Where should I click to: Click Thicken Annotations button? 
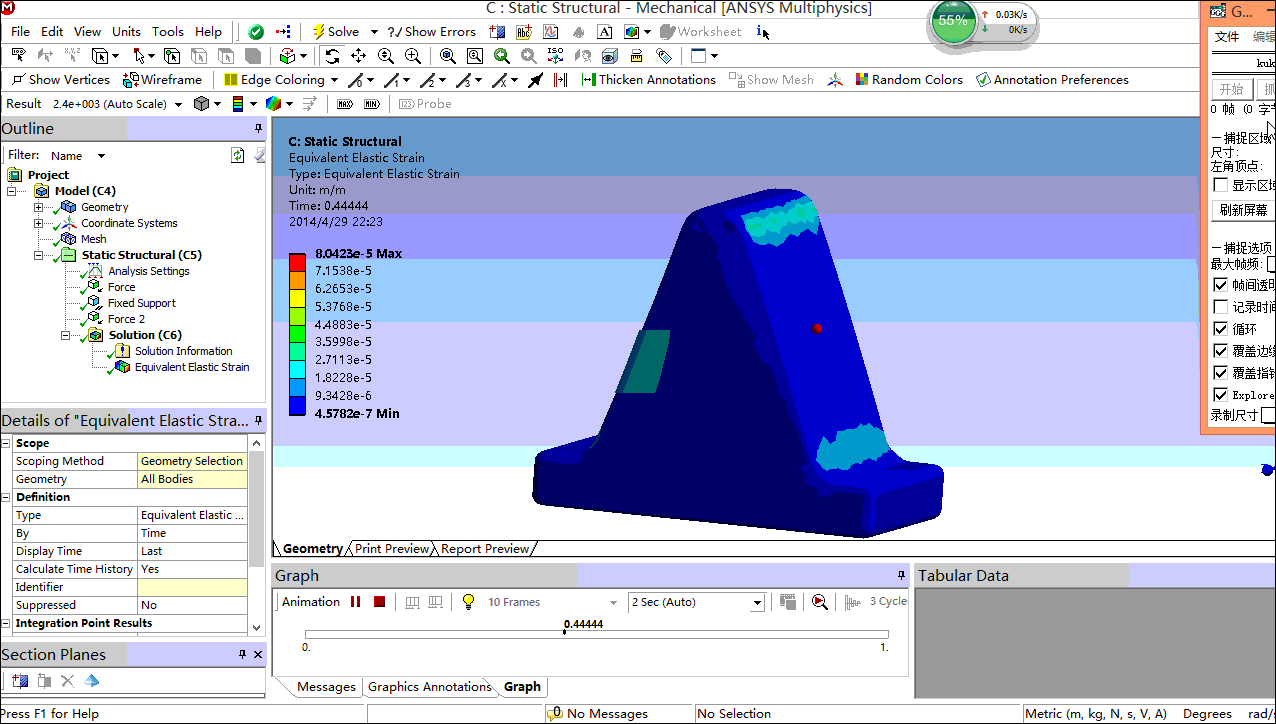coord(648,80)
